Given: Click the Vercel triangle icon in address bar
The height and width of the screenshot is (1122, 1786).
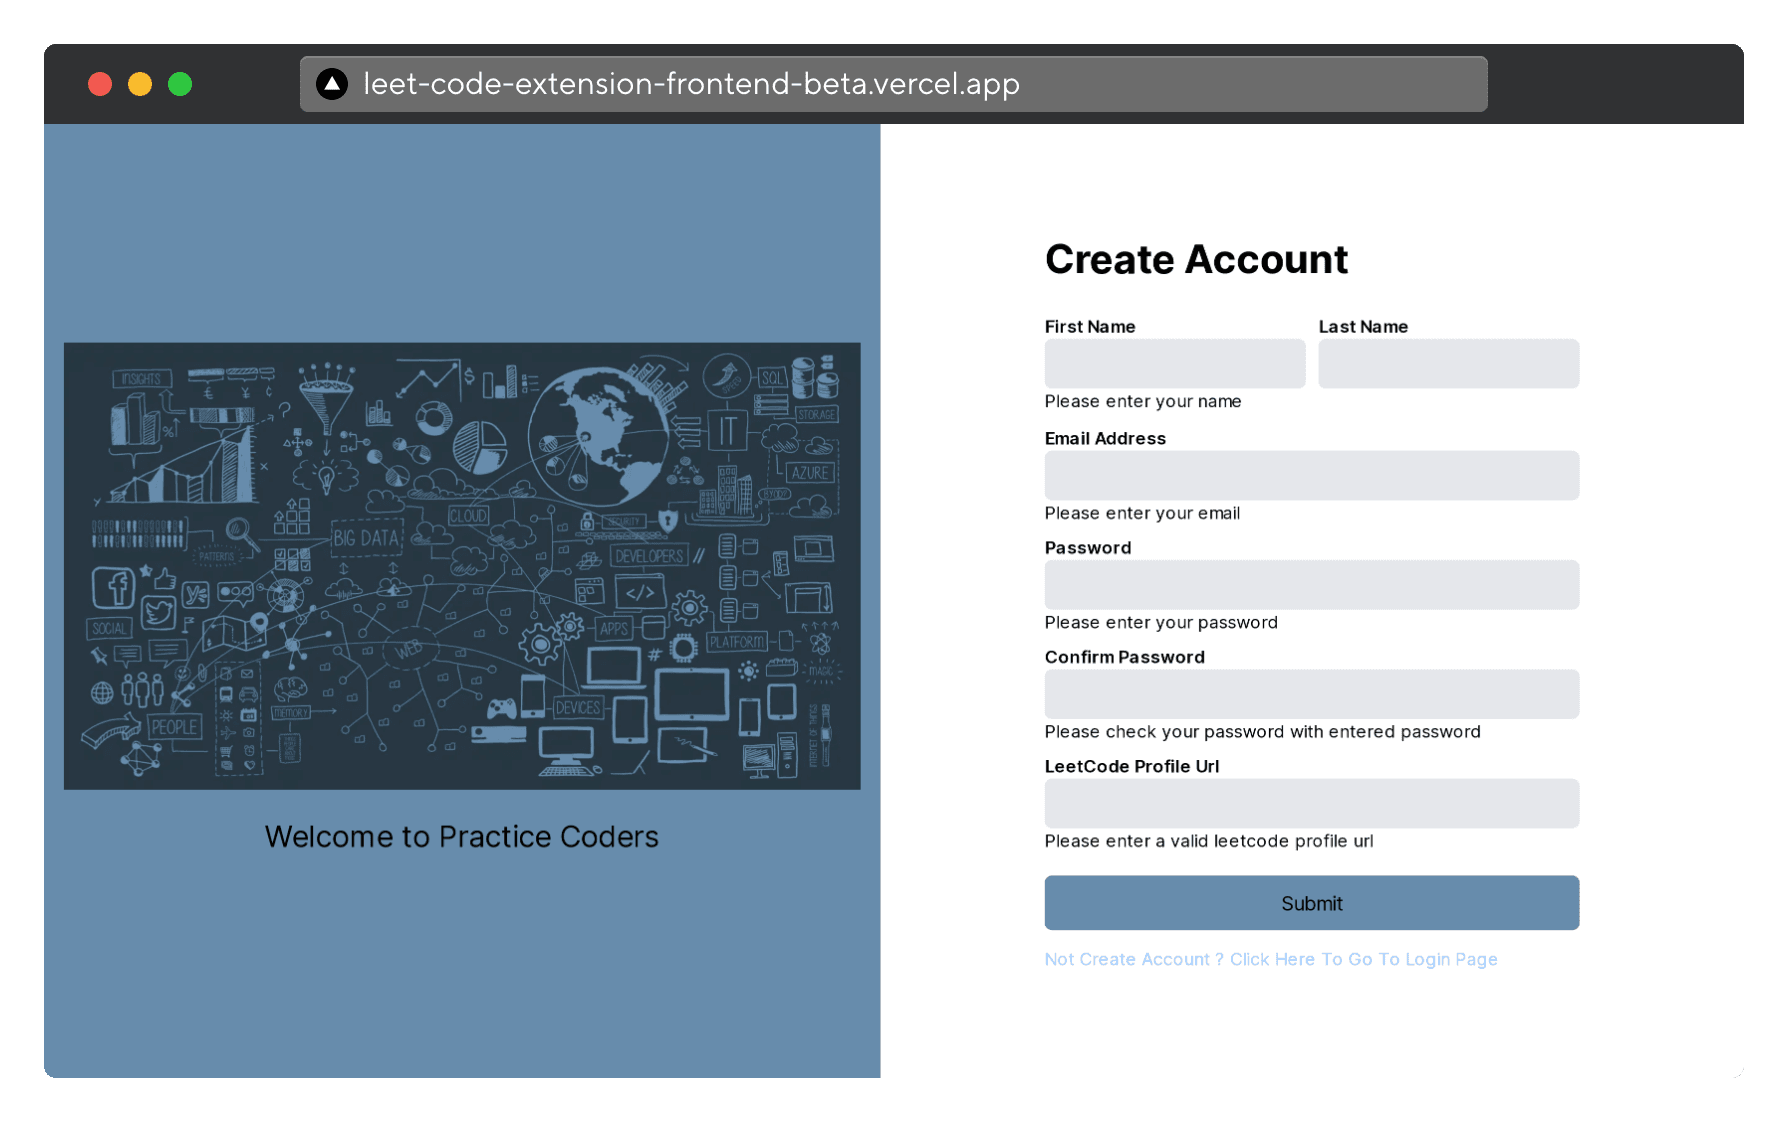Looking at the screenshot, I should pyautogui.click(x=330, y=84).
